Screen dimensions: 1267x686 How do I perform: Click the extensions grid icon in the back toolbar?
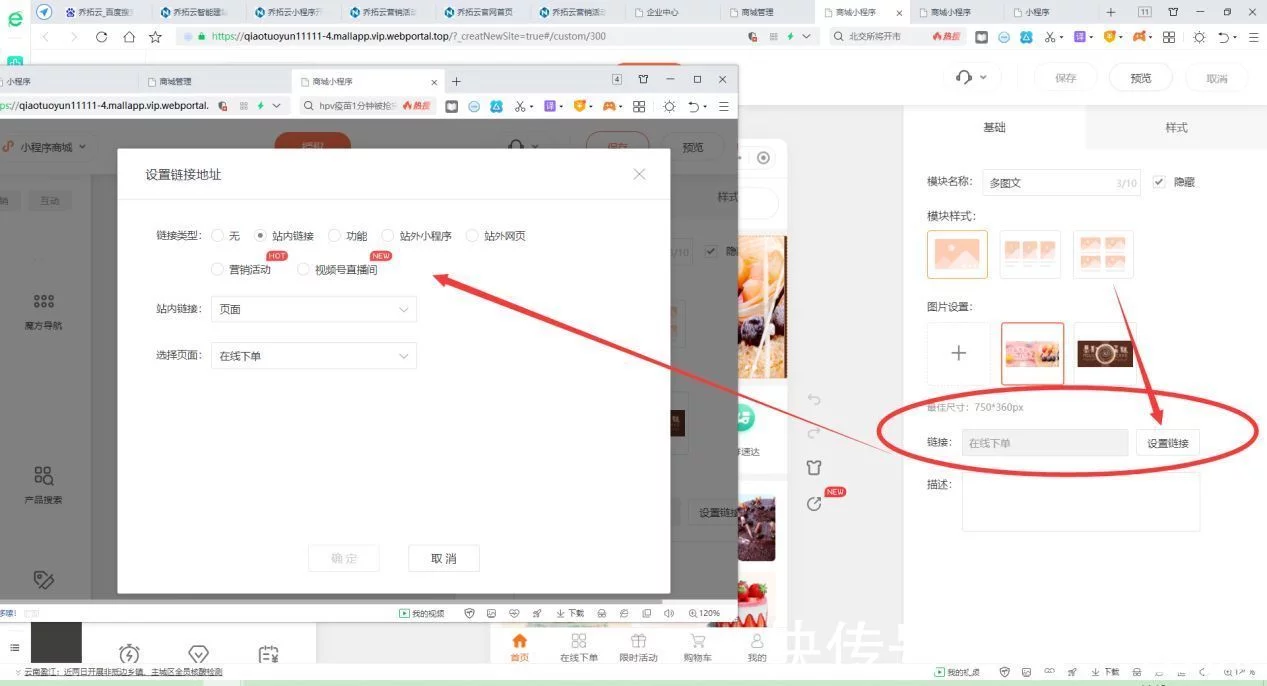pyautogui.click(x=1168, y=36)
